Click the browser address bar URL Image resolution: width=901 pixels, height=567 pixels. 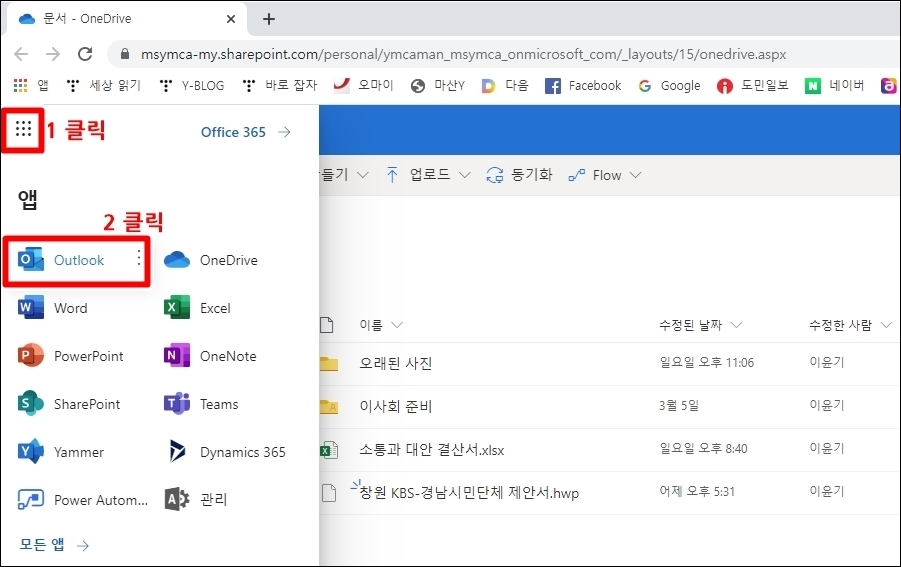pyautogui.click(x=463, y=55)
